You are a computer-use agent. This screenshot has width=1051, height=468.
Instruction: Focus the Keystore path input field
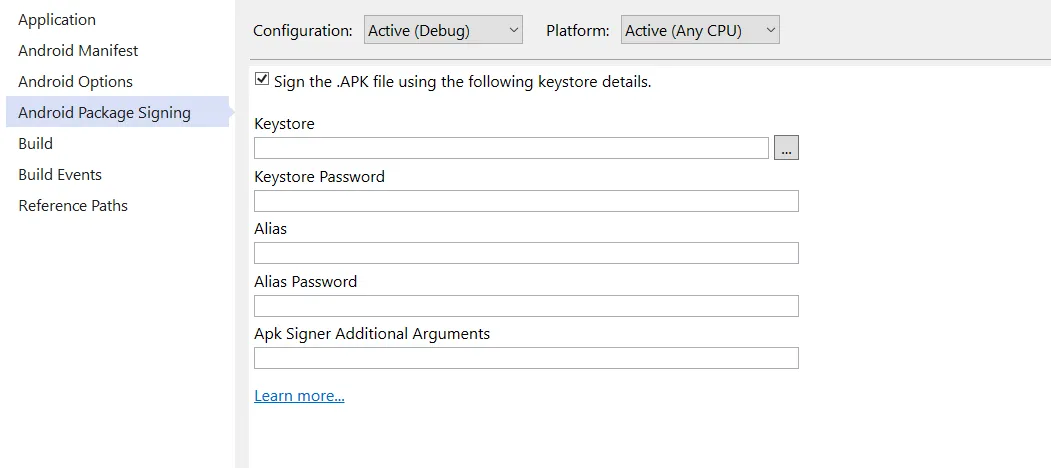click(511, 148)
